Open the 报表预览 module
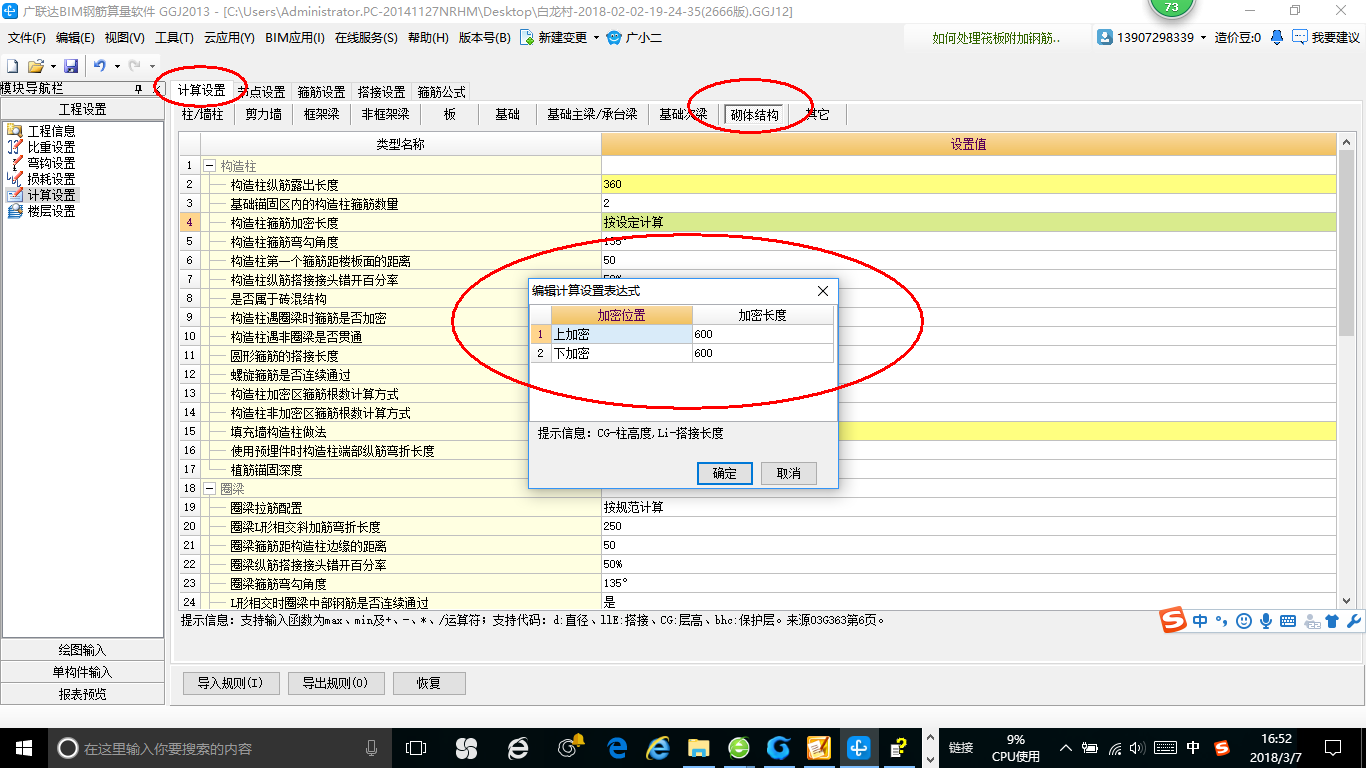This screenshot has height=768, width=1366. point(82,694)
